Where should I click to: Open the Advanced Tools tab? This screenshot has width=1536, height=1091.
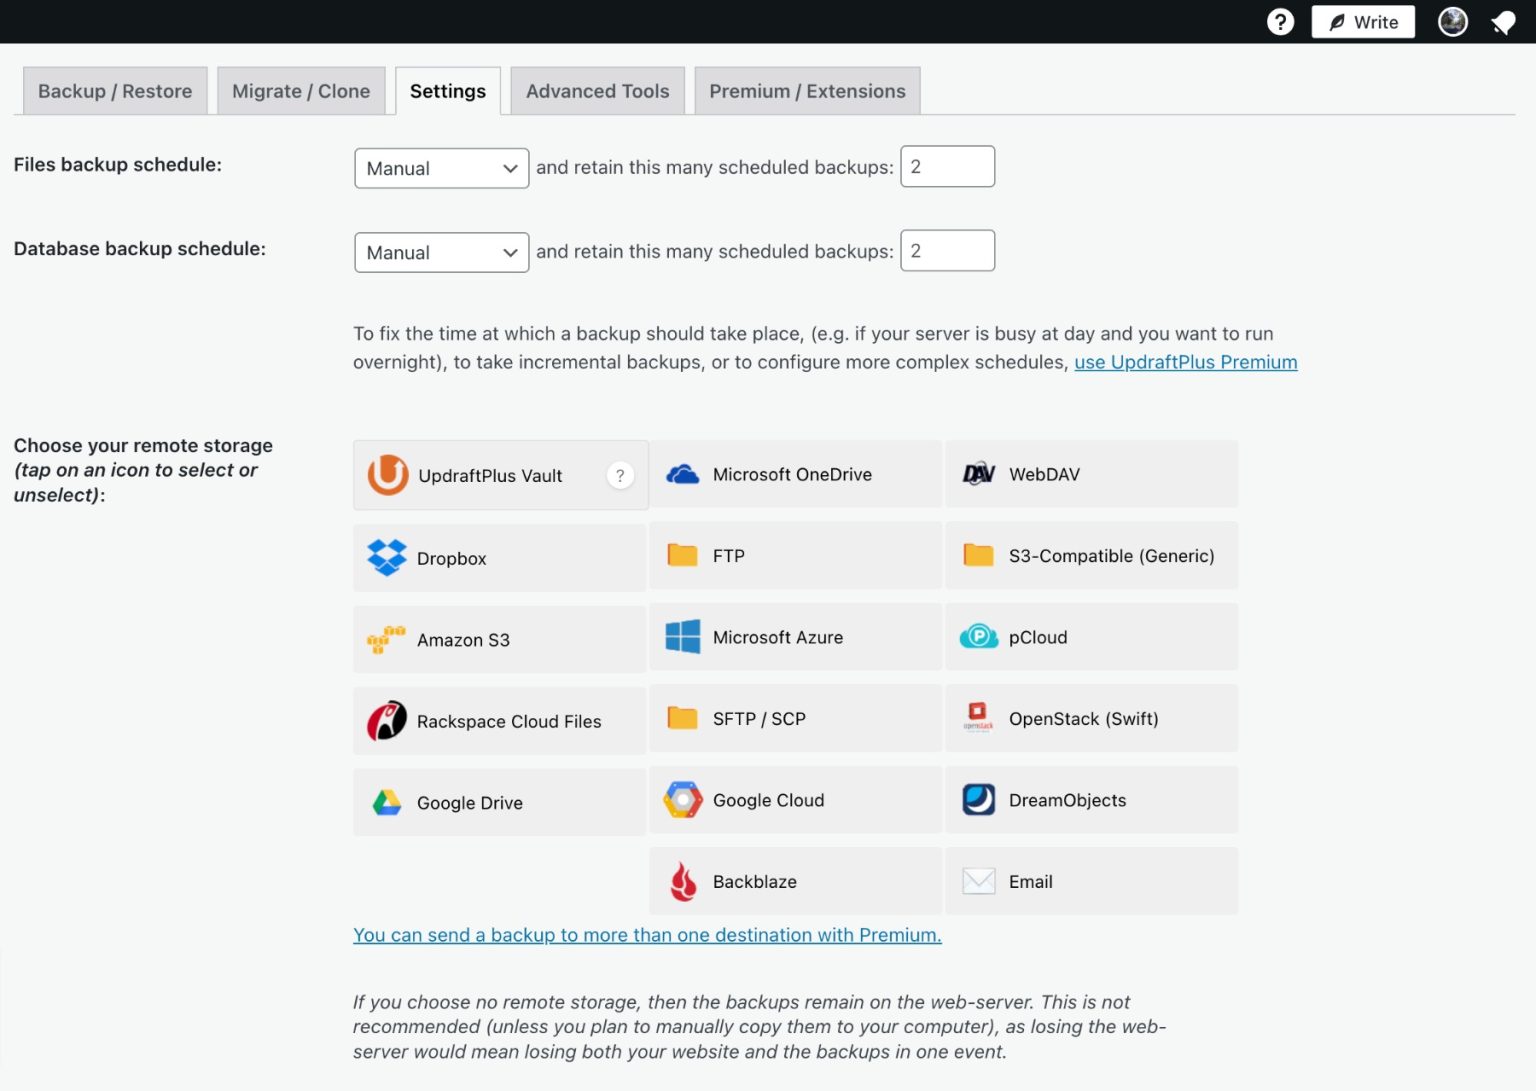tap(597, 91)
